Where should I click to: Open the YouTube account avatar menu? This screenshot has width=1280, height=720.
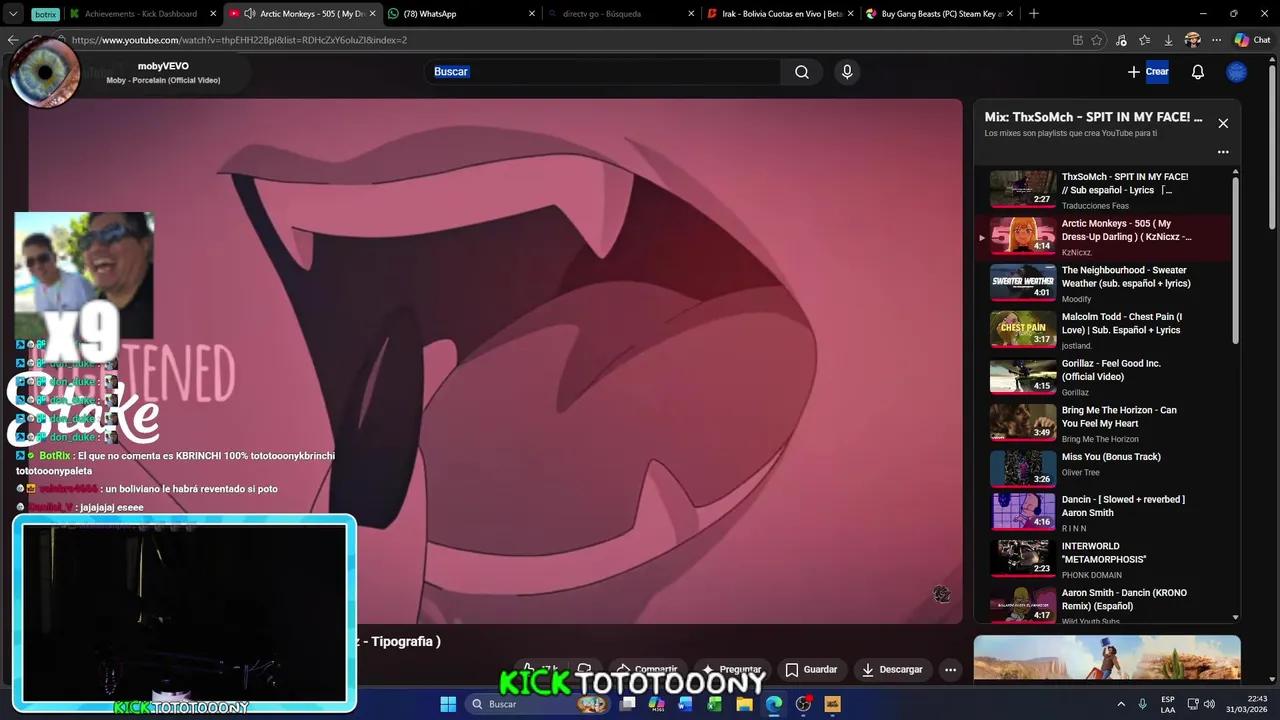1237,72
